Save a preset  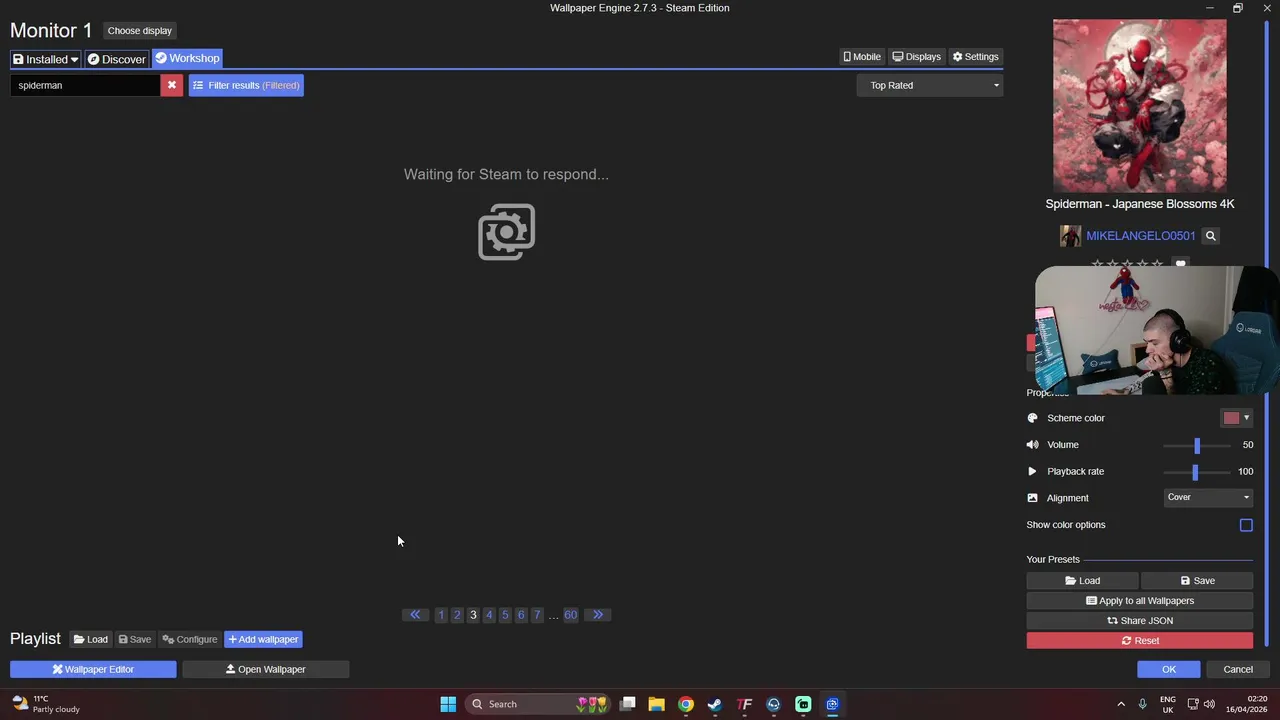click(x=1197, y=580)
